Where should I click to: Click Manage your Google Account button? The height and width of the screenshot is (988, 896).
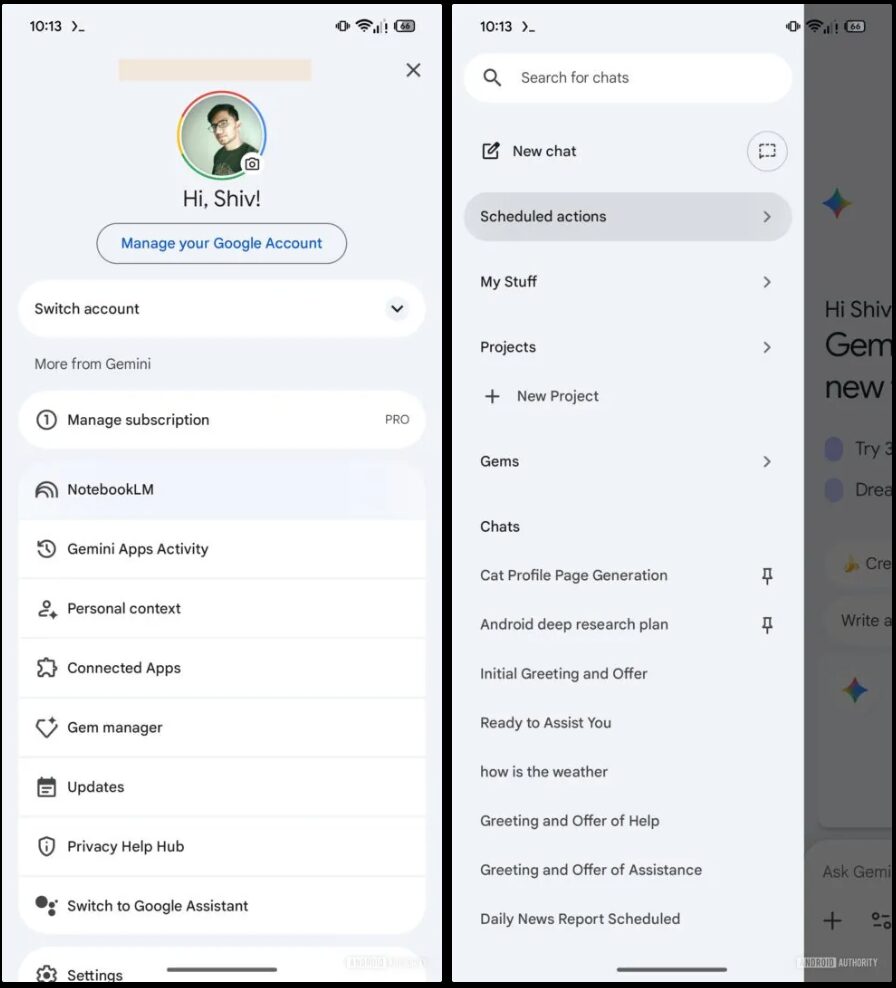coord(221,243)
